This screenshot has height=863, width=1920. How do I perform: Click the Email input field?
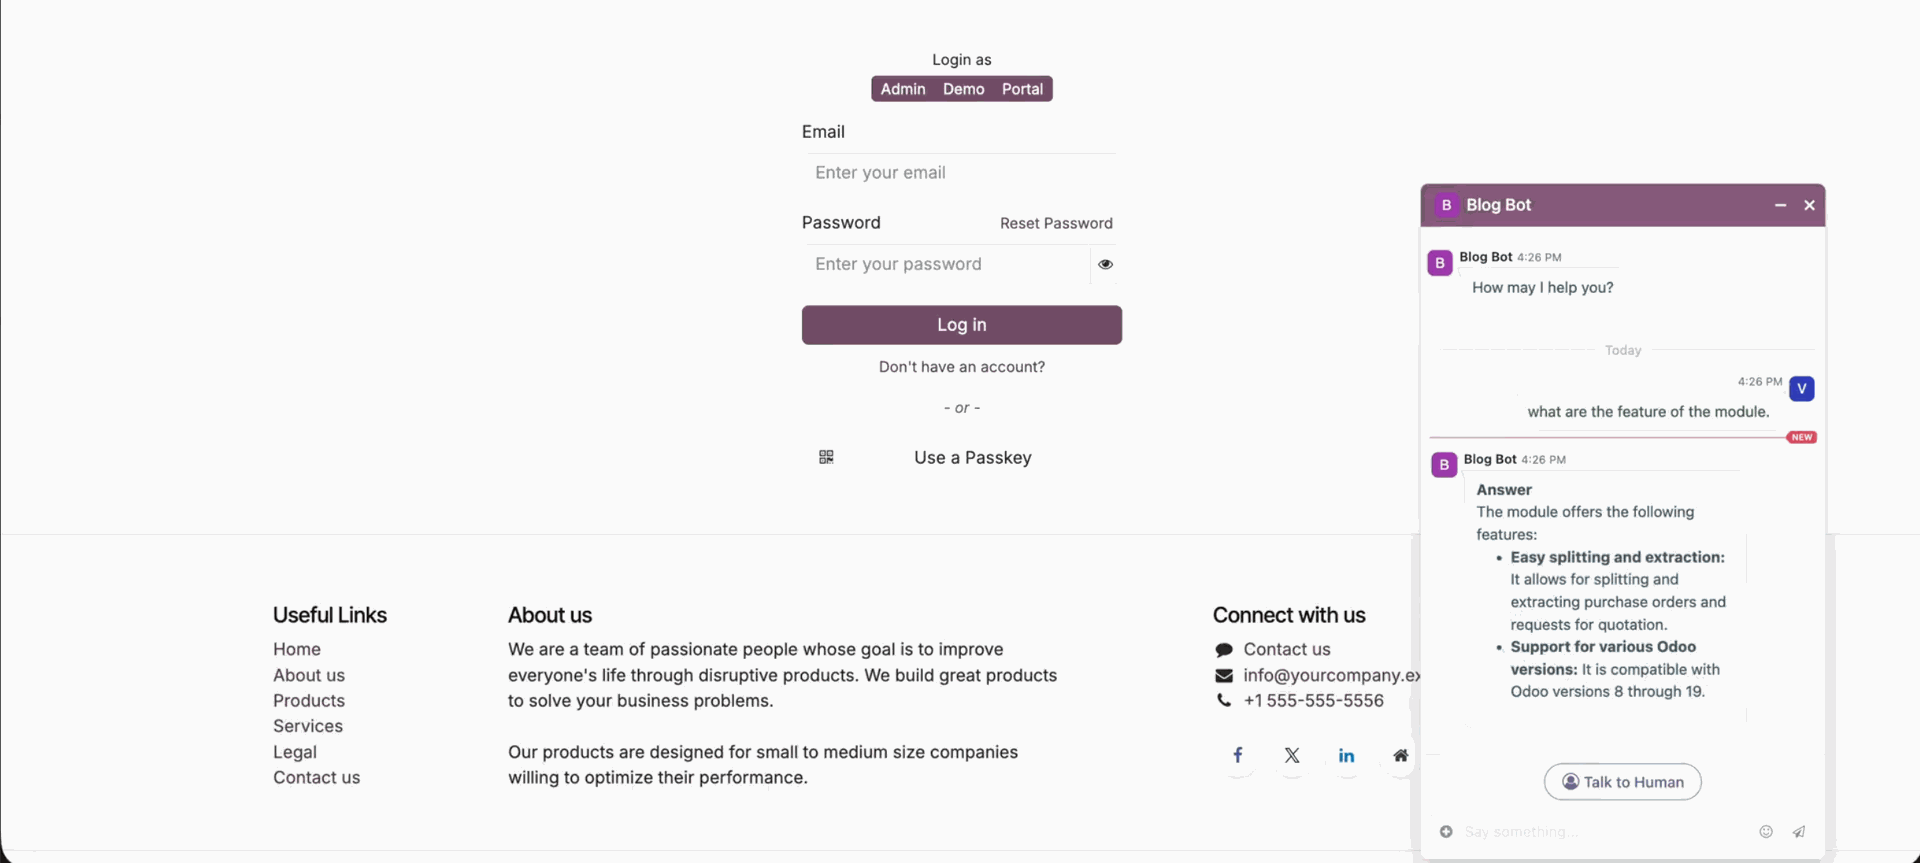pos(960,173)
